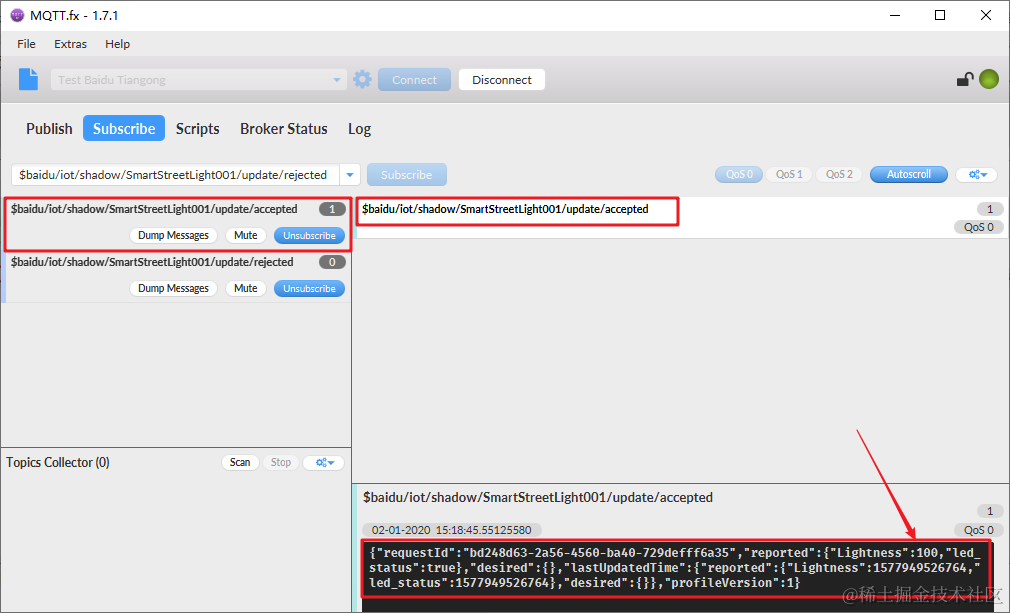Select QoS 2 for subscription
The width and height of the screenshot is (1010, 613).
pyautogui.click(x=839, y=174)
